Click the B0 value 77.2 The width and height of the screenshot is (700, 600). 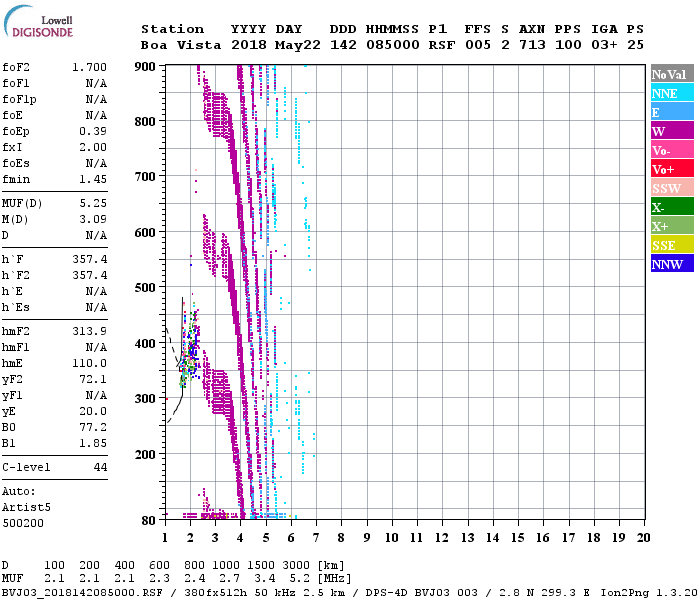pos(93,427)
